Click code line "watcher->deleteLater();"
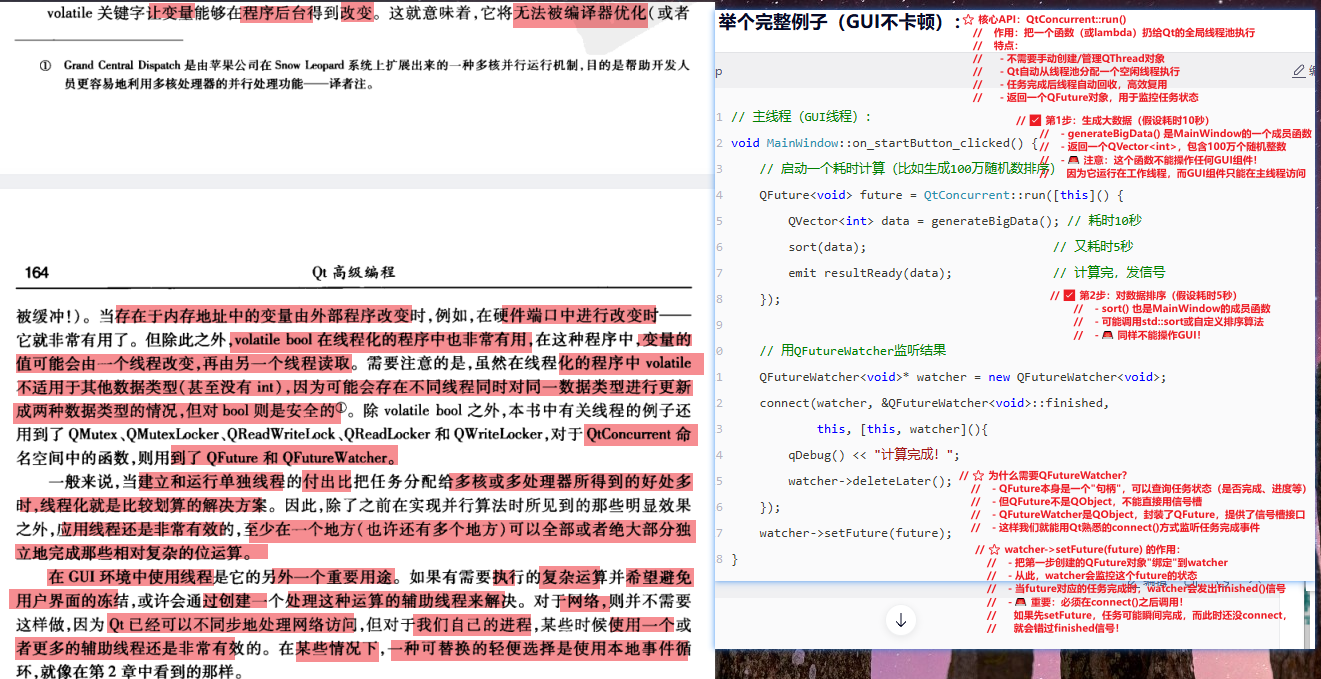 [x=870, y=481]
